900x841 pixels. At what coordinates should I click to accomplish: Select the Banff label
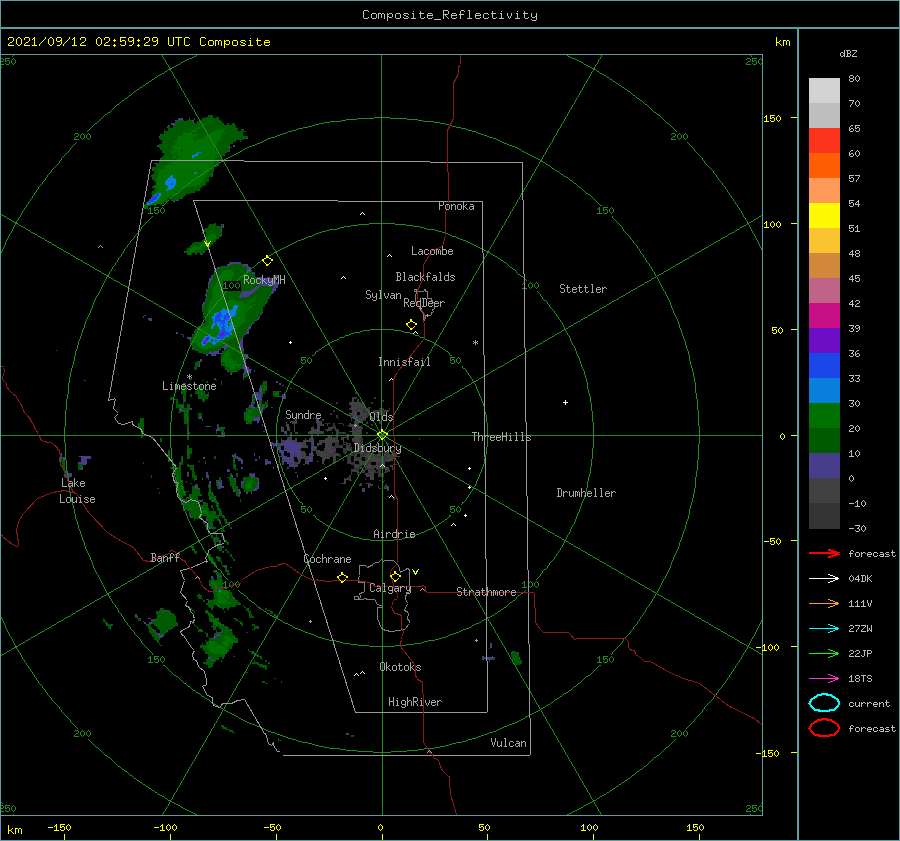point(165,557)
